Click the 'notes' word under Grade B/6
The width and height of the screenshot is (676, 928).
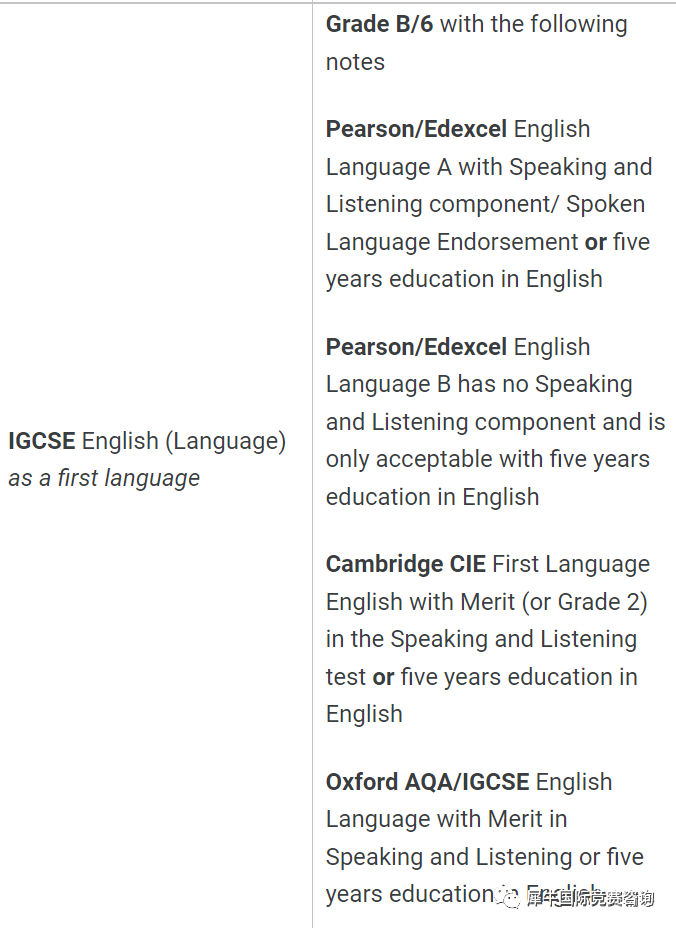coord(355,62)
